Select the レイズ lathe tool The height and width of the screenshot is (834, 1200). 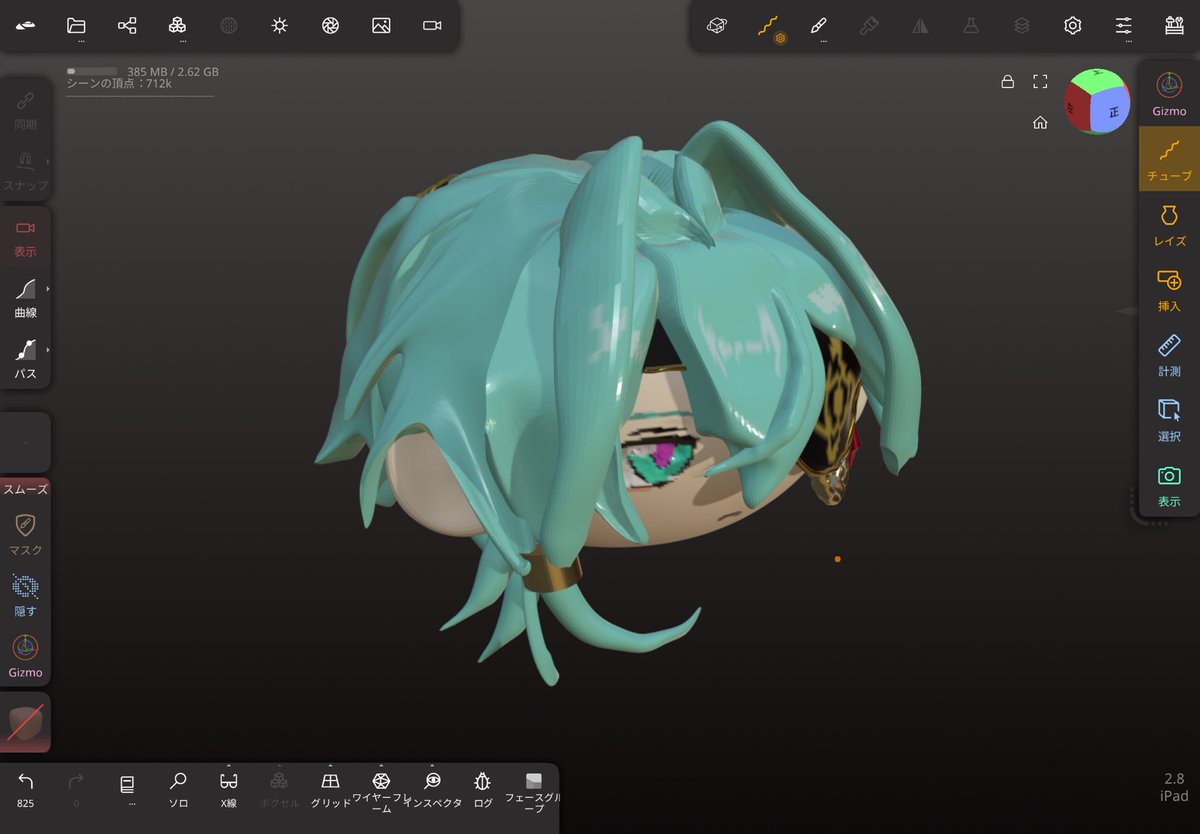(1169, 224)
